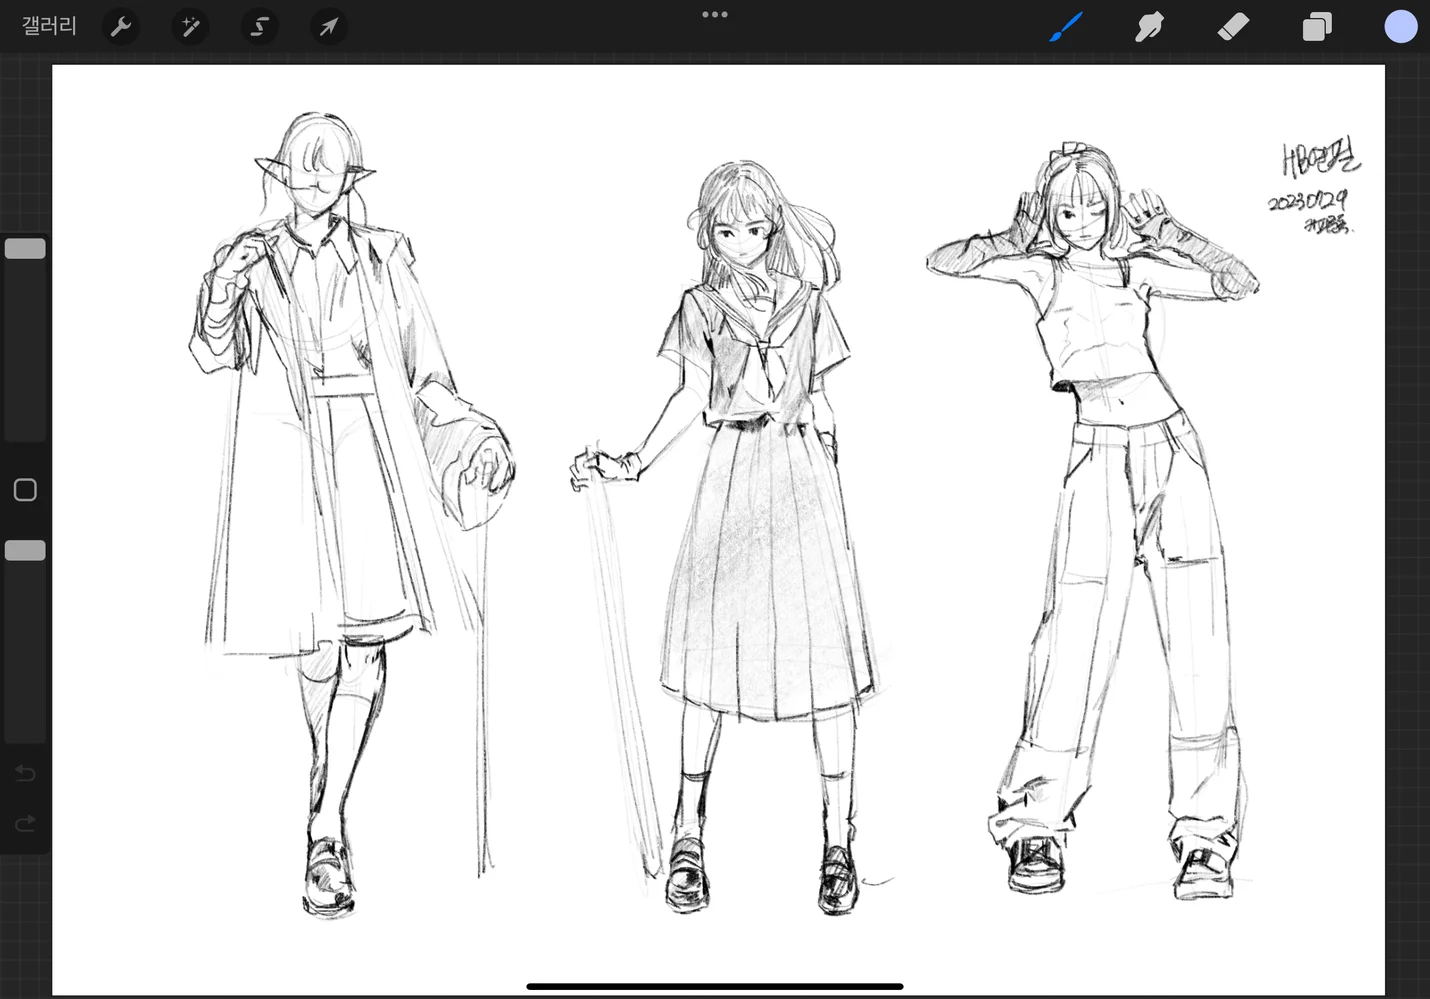Select the Smudge tool
Viewport: 1430px width, 999px height.
[1149, 27]
